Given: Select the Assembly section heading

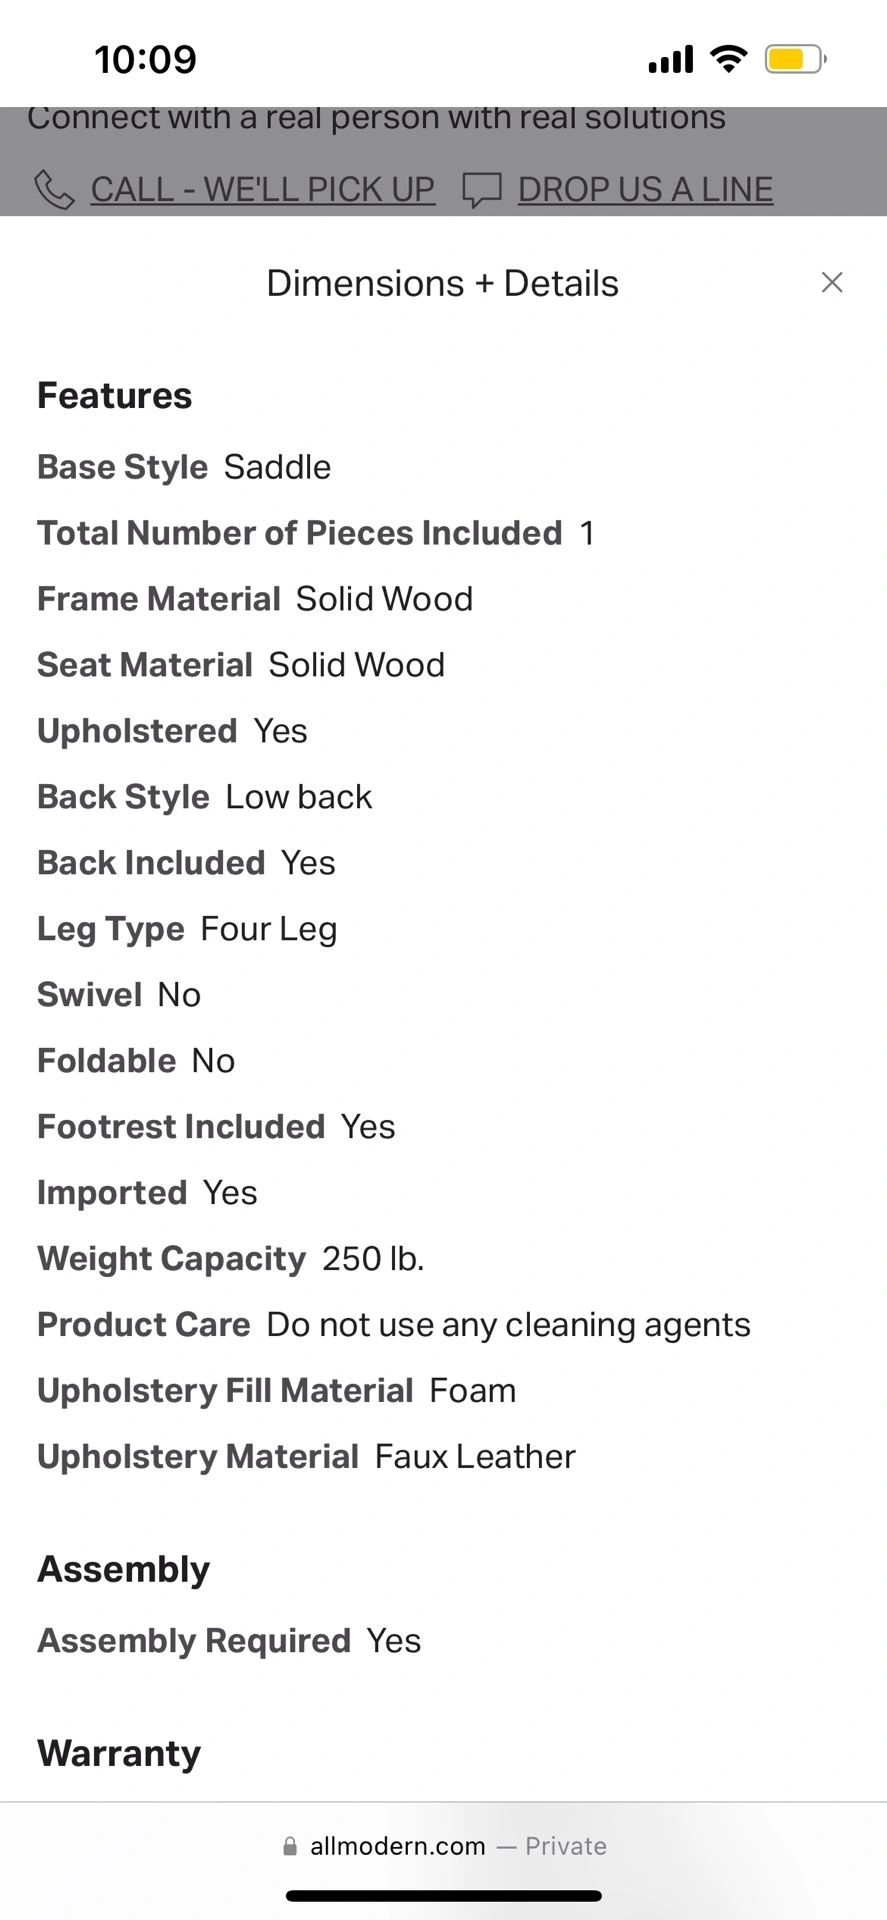Looking at the screenshot, I should tap(124, 1570).
